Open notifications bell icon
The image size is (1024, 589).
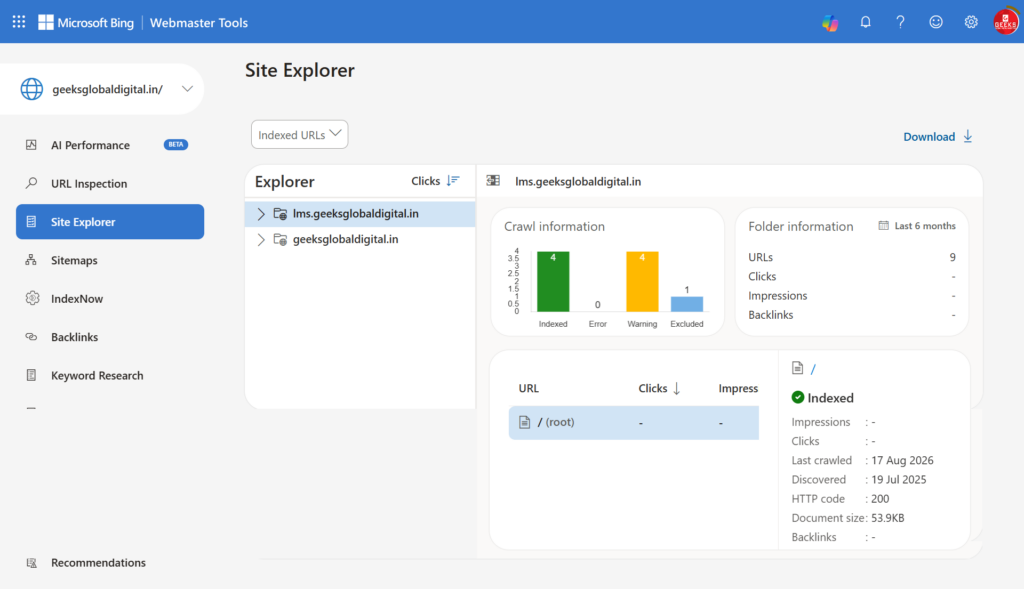click(x=865, y=22)
